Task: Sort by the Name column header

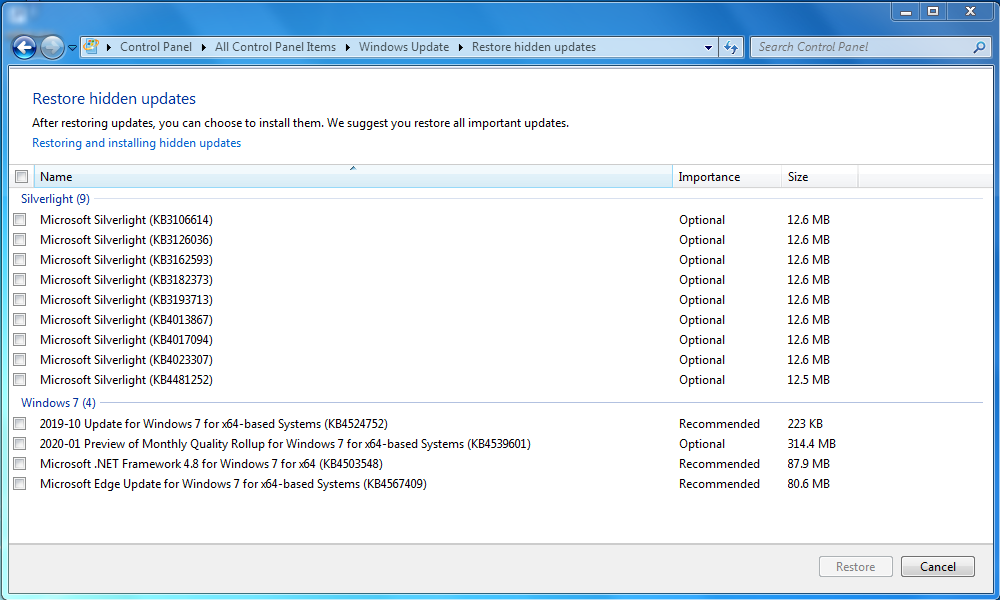Action: 353,177
